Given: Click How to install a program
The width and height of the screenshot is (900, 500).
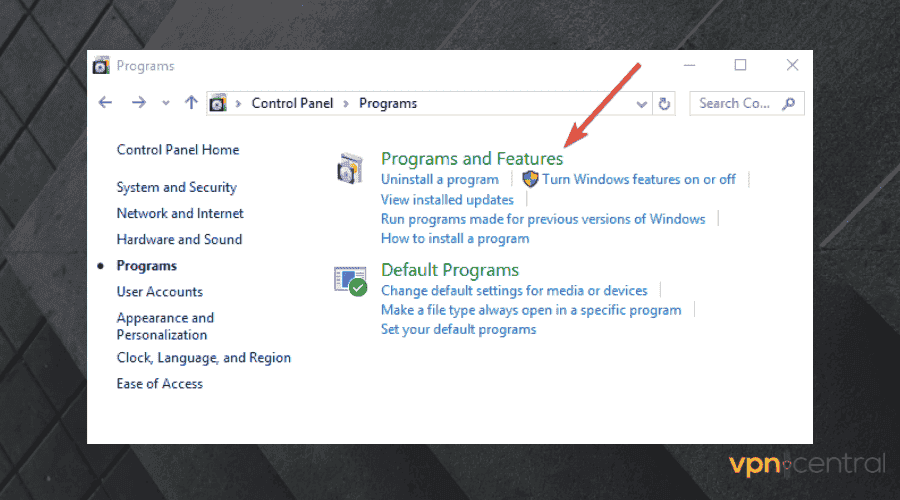Looking at the screenshot, I should click(x=455, y=239).
